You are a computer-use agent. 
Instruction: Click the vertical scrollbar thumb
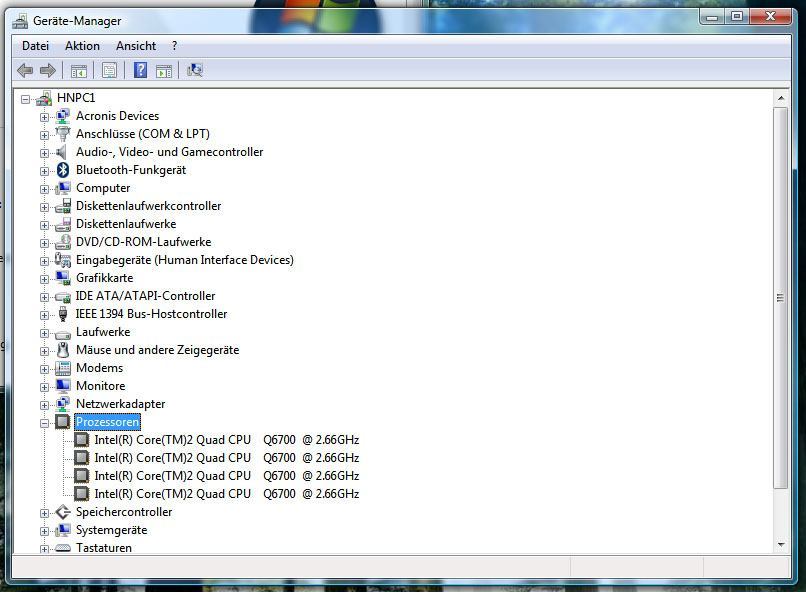point(781,298)
